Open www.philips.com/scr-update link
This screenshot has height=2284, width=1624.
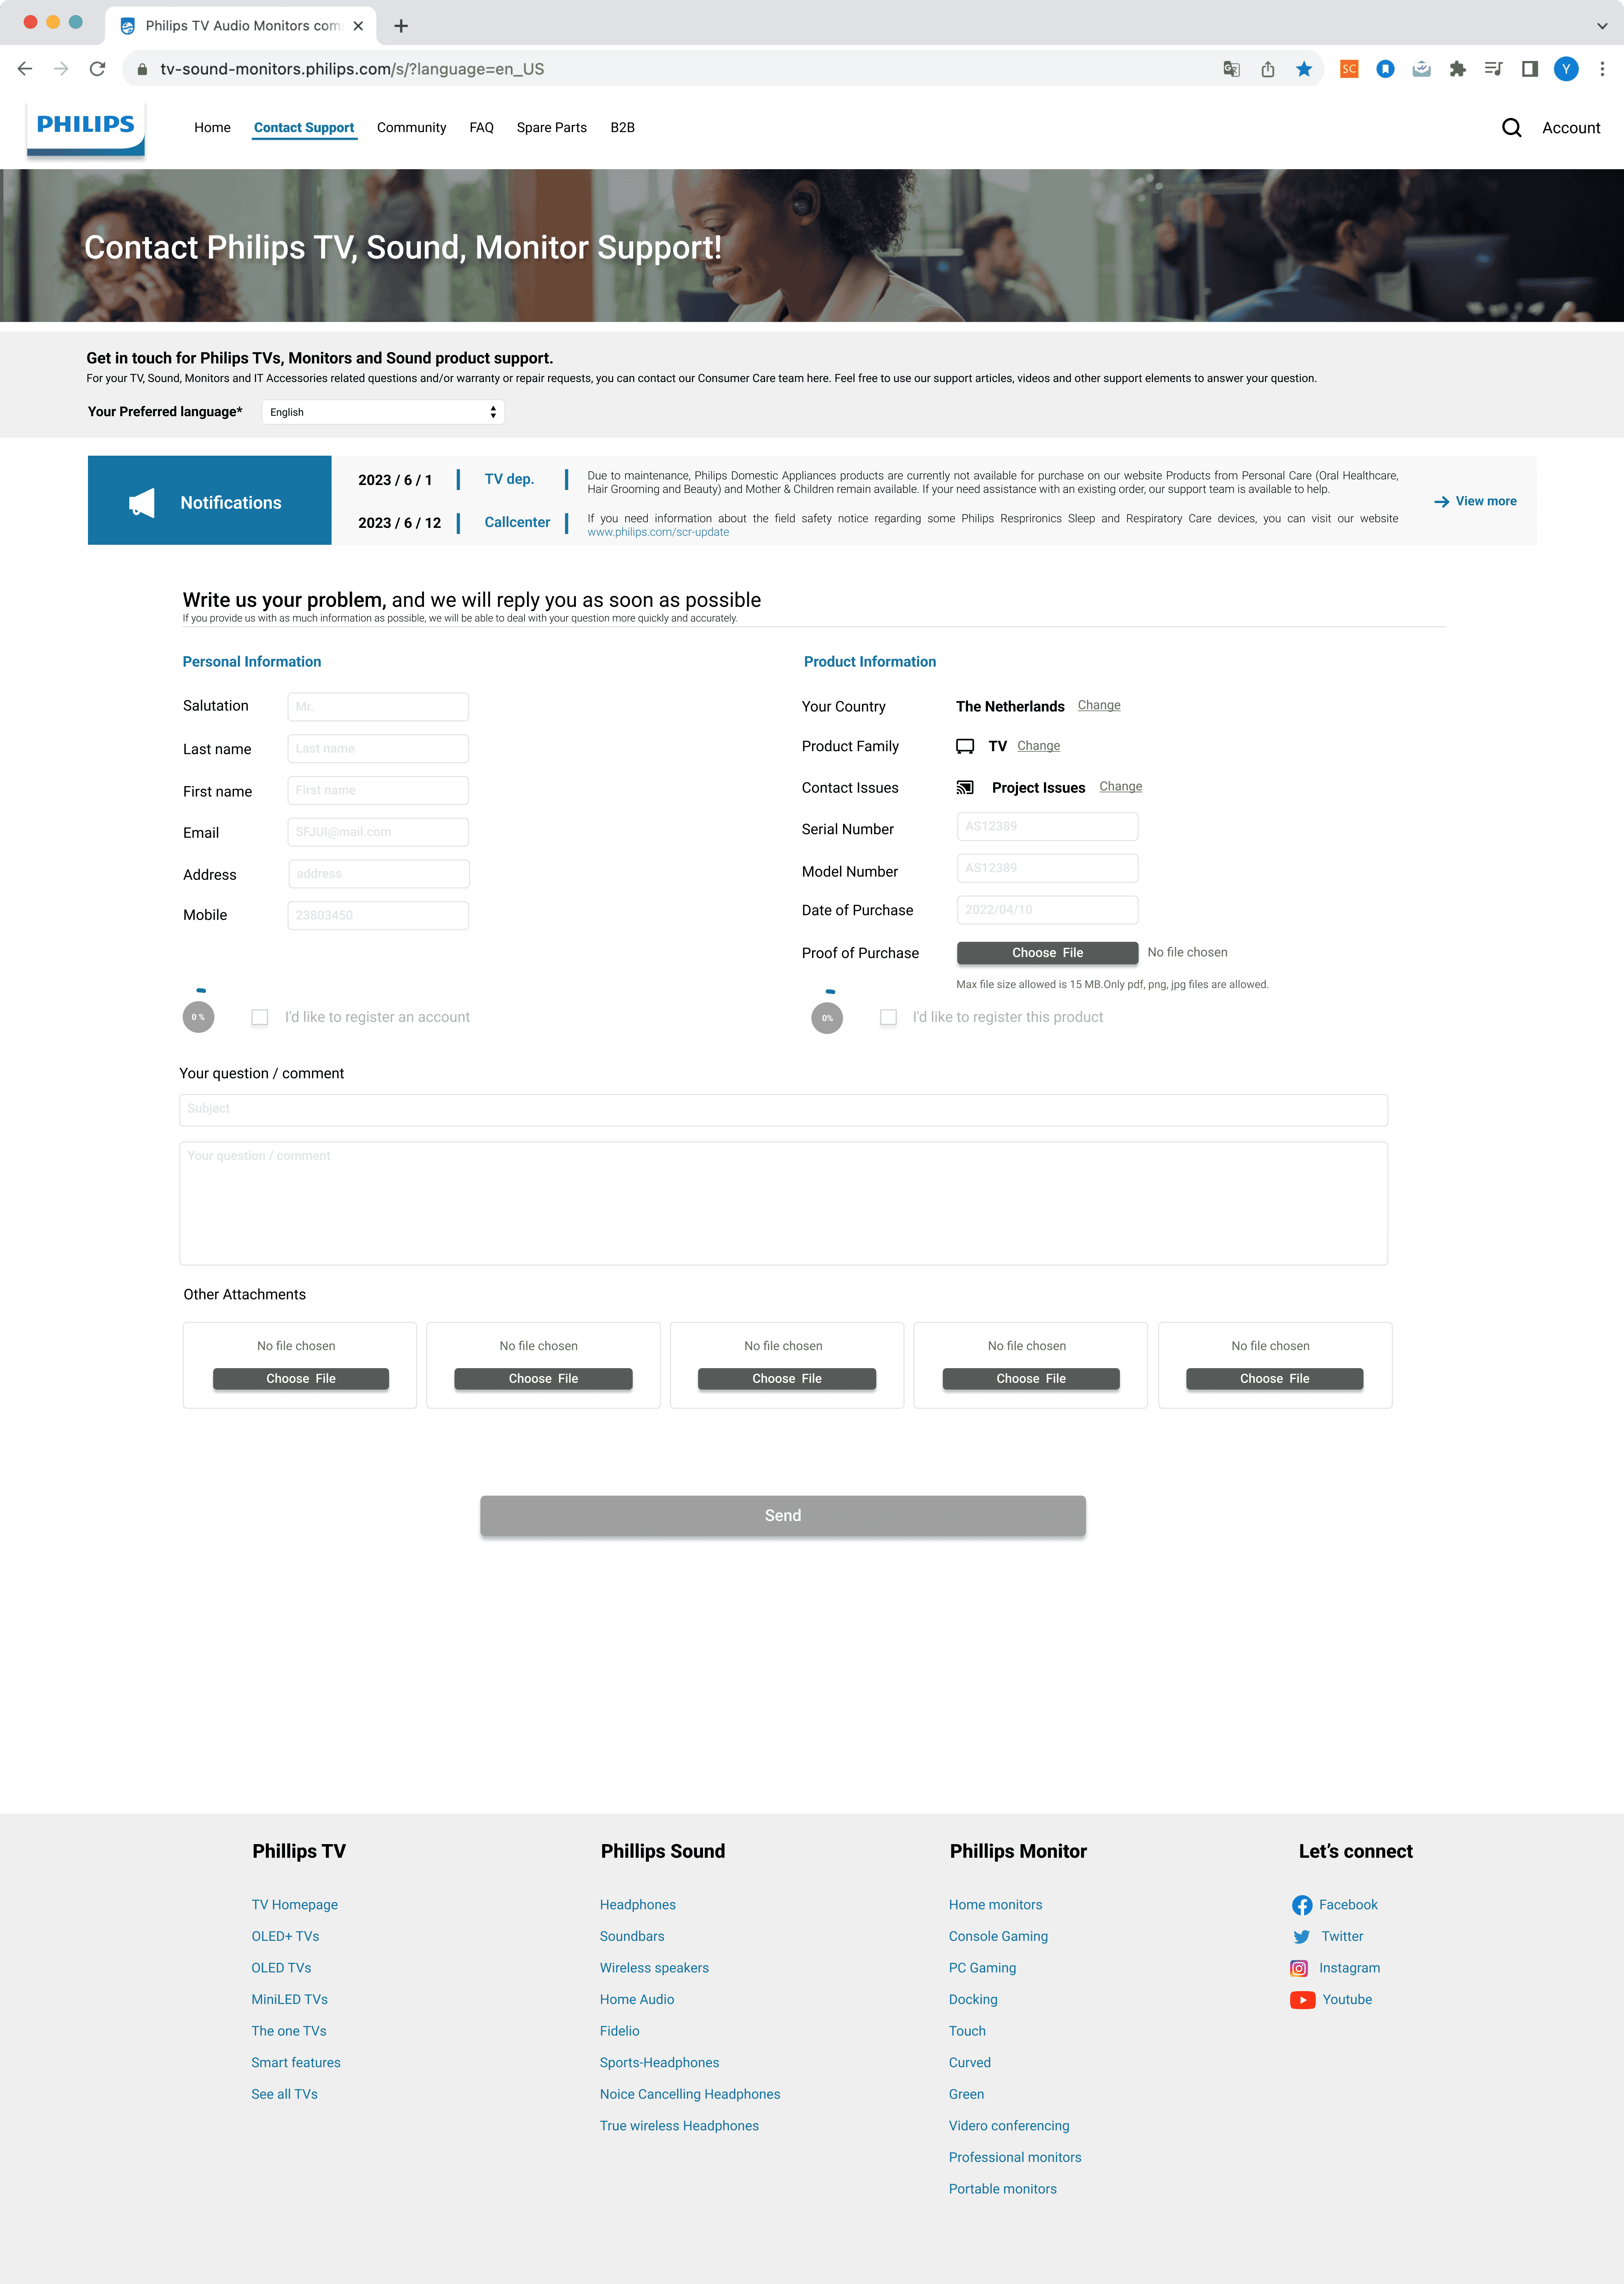click(x=657, y=532)
